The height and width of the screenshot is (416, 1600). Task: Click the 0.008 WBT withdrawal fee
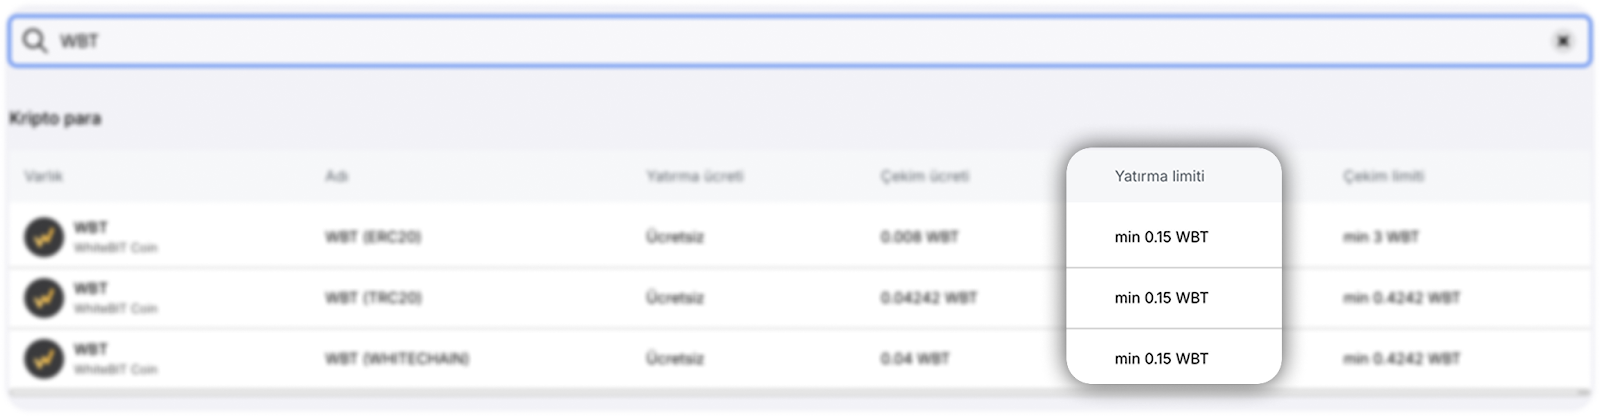click(919, 237)
